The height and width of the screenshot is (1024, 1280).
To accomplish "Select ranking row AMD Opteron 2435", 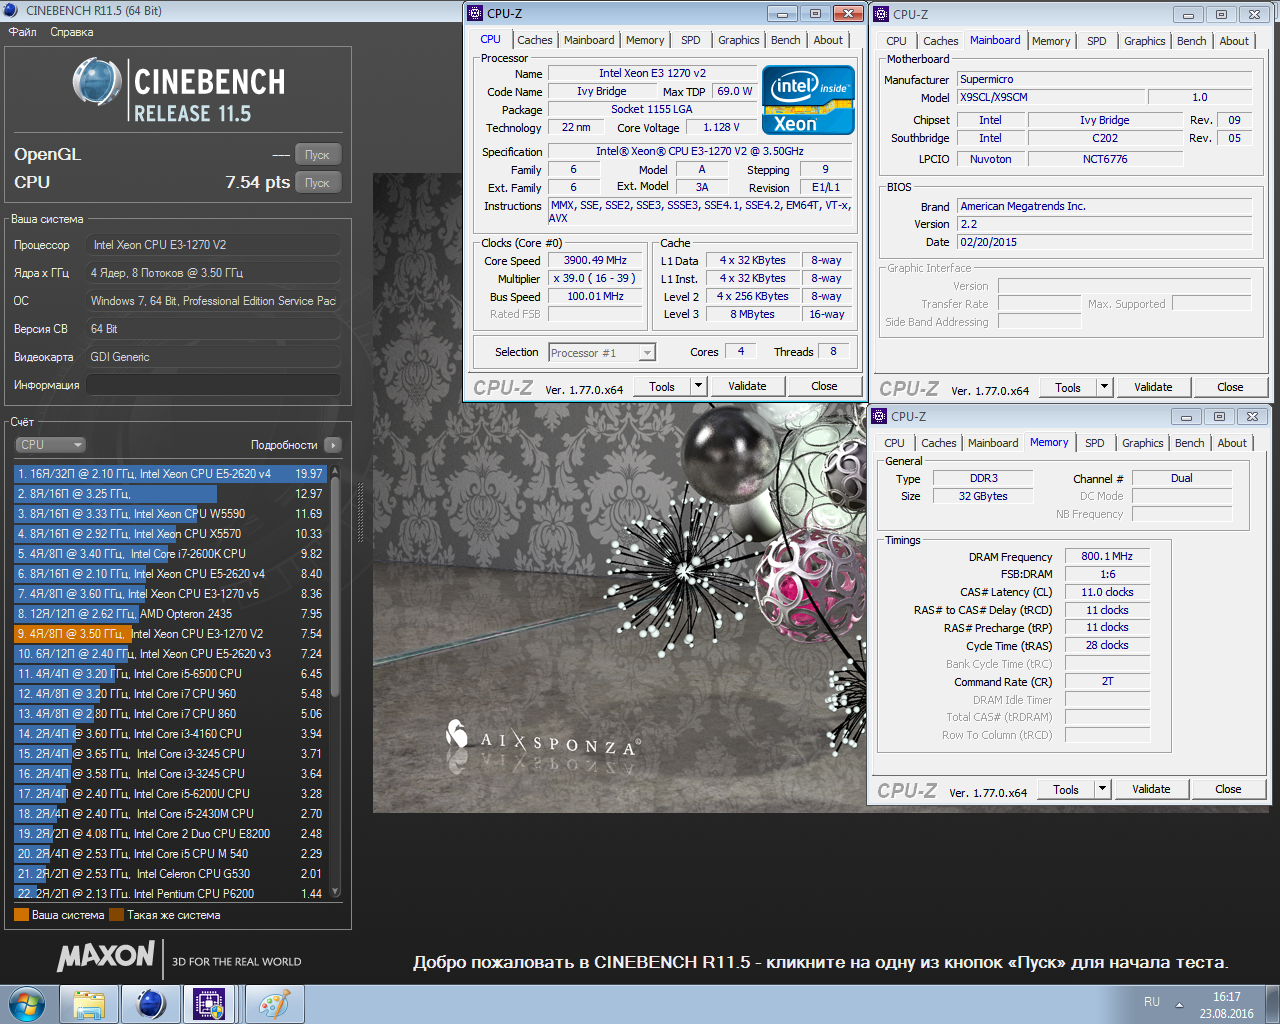I will [x=170, y=614].
